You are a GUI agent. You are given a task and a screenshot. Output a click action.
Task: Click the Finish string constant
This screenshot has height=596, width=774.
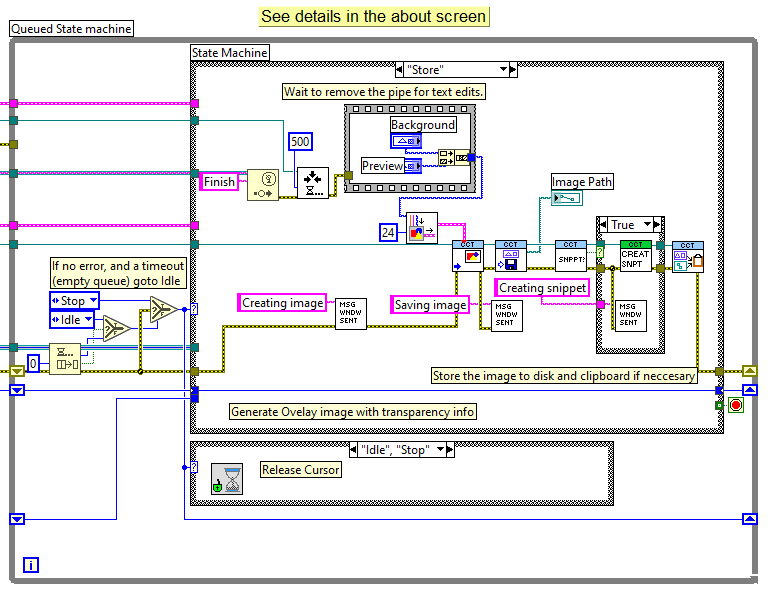point(219,182)
